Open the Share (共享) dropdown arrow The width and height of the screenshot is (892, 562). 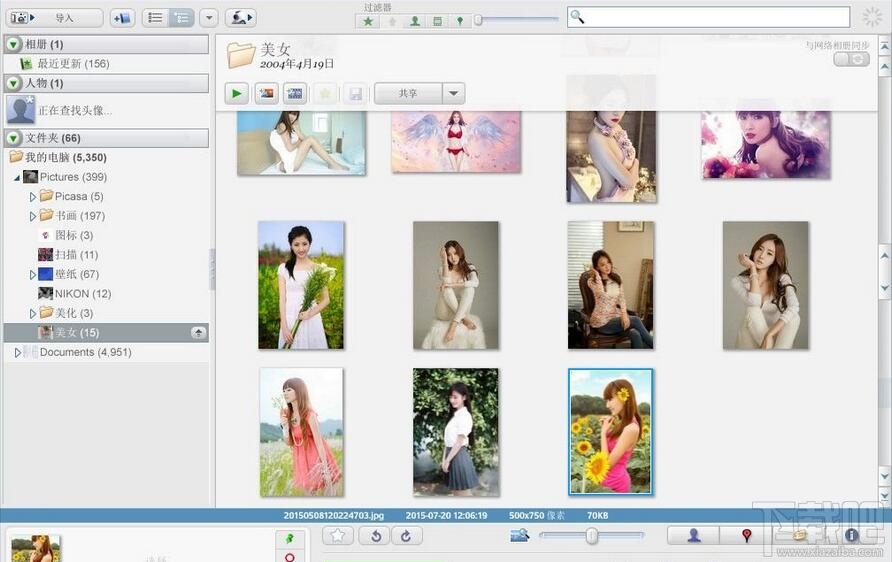(x=453, y=94)
